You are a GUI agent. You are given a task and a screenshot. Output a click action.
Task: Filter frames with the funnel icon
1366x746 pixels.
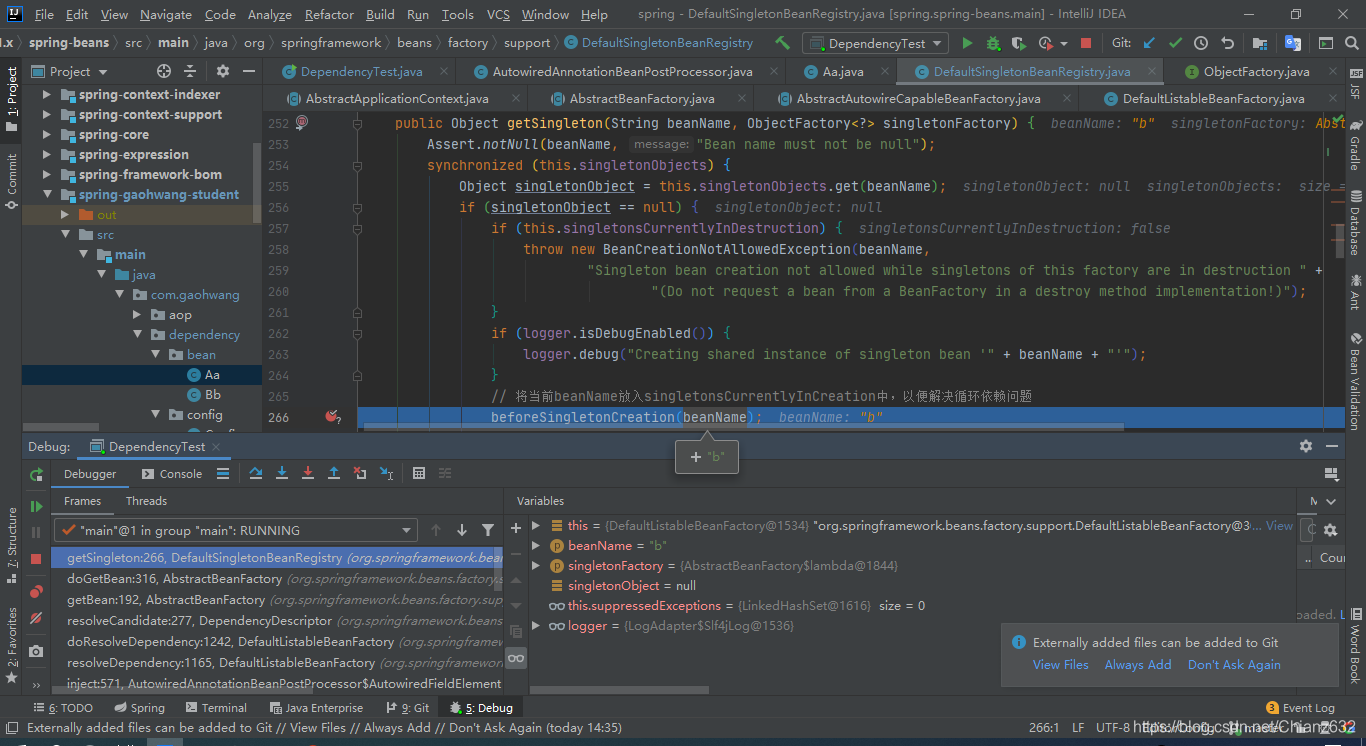(488, 530)
